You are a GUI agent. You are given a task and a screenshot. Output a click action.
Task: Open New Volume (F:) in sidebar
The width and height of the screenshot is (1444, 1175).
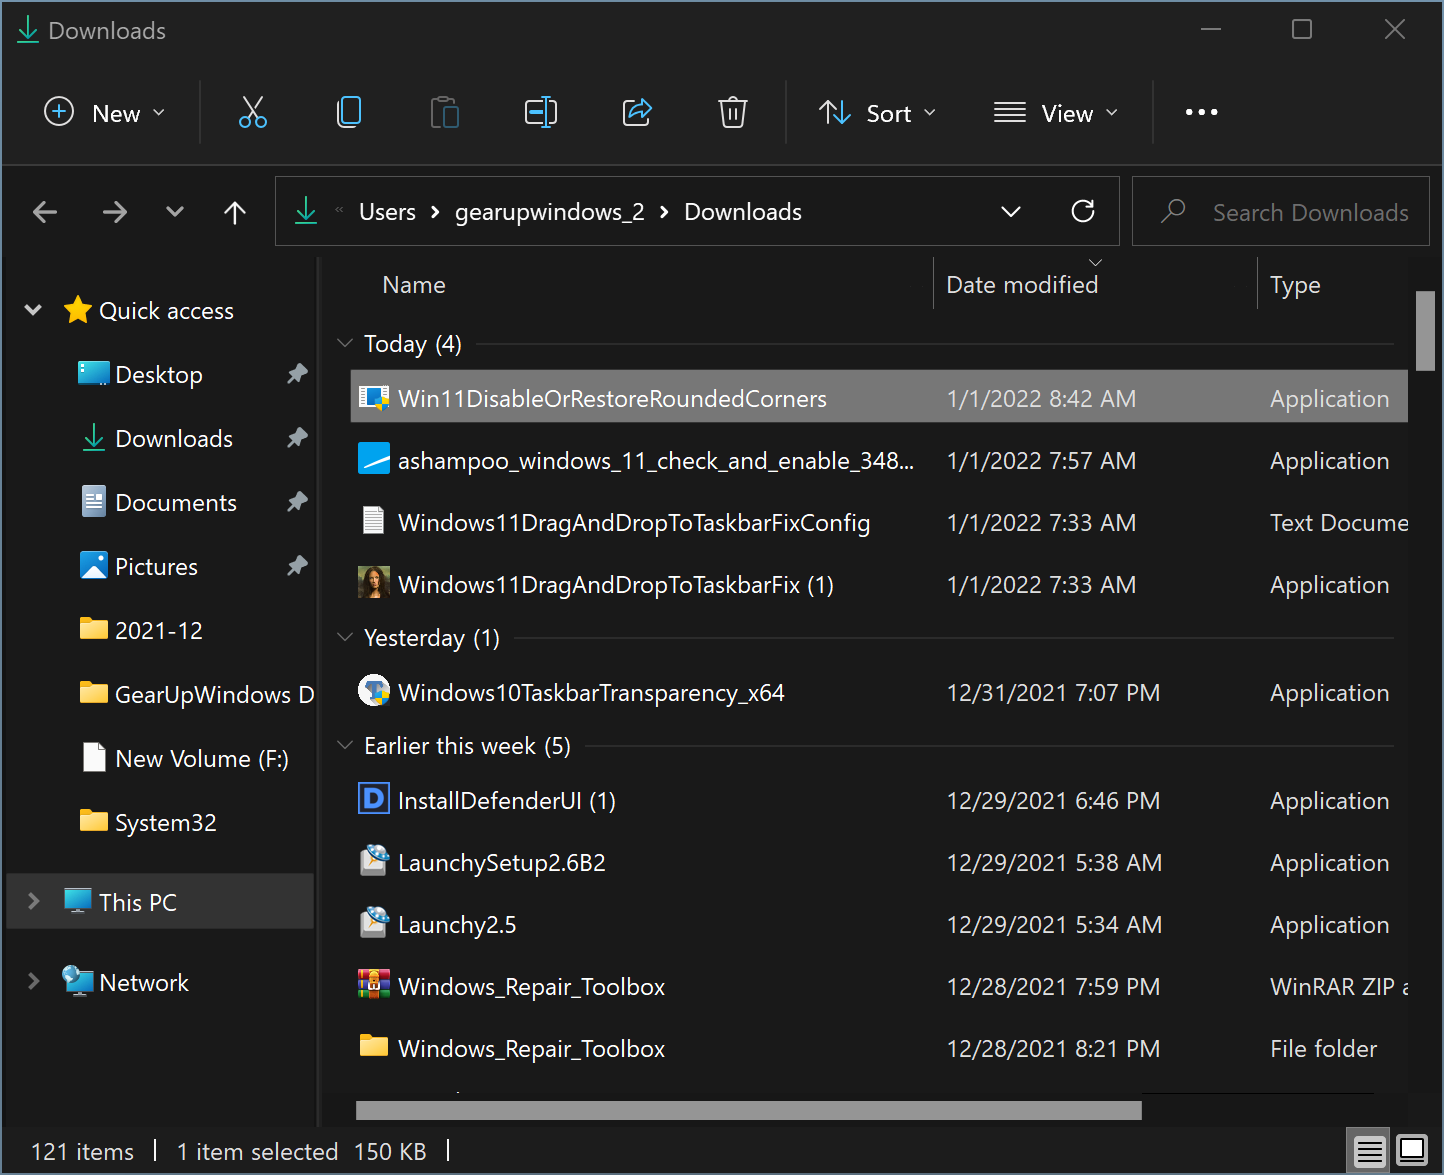click(x=202, y=758)
